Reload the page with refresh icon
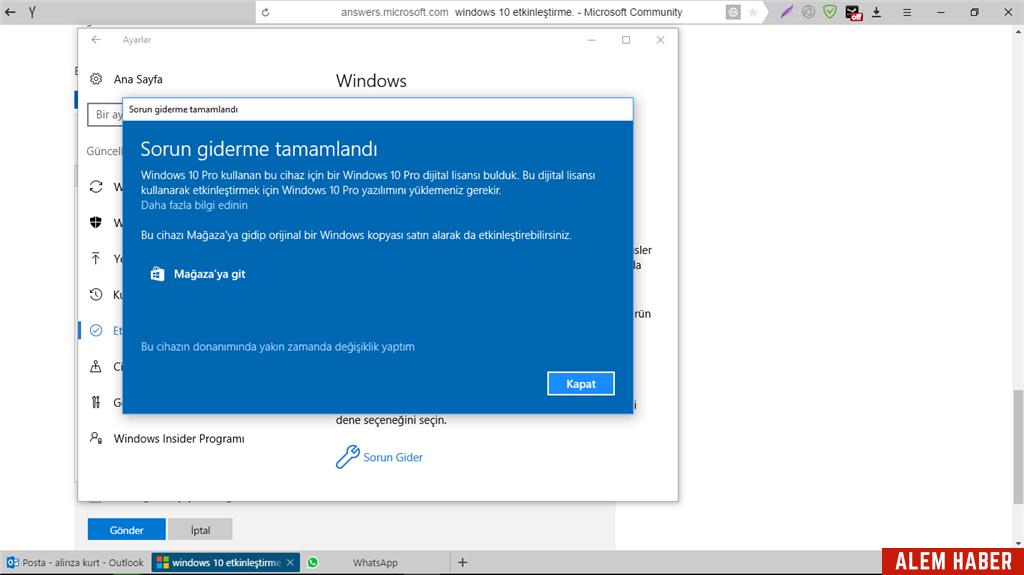This screenshot has width=1024, height=575. [265, 12]
